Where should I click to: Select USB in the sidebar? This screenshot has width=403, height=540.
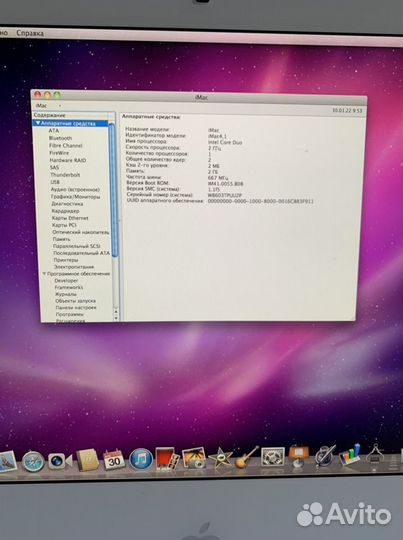click(55, 182)
